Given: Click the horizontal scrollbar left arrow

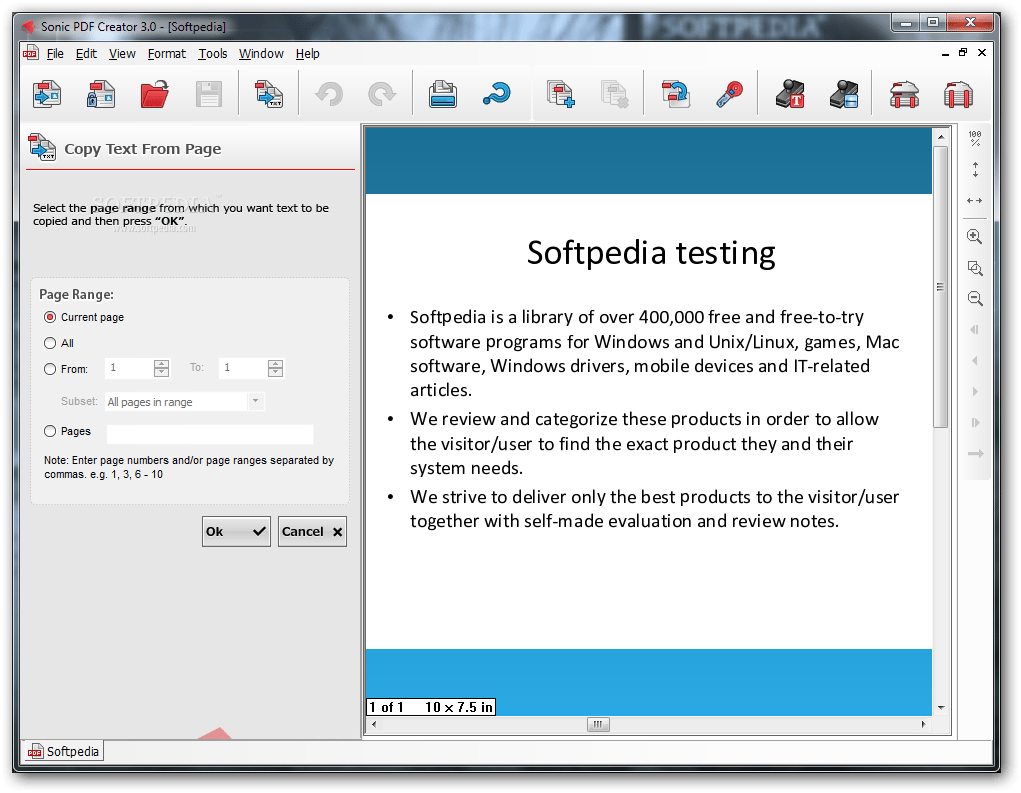Looking at the screenshot, I should [x=373, y=724].
